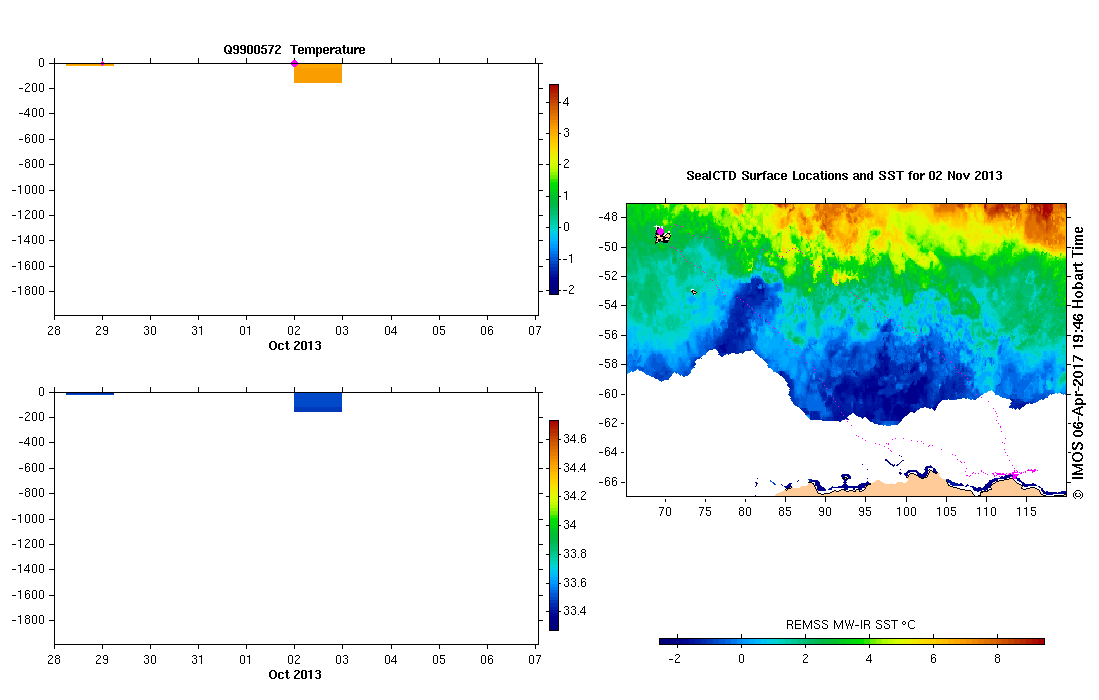This screenshot has height=700, width=1099.
Task: Click the thin blue salinity strip at date 29
Action: pos(90,393)
